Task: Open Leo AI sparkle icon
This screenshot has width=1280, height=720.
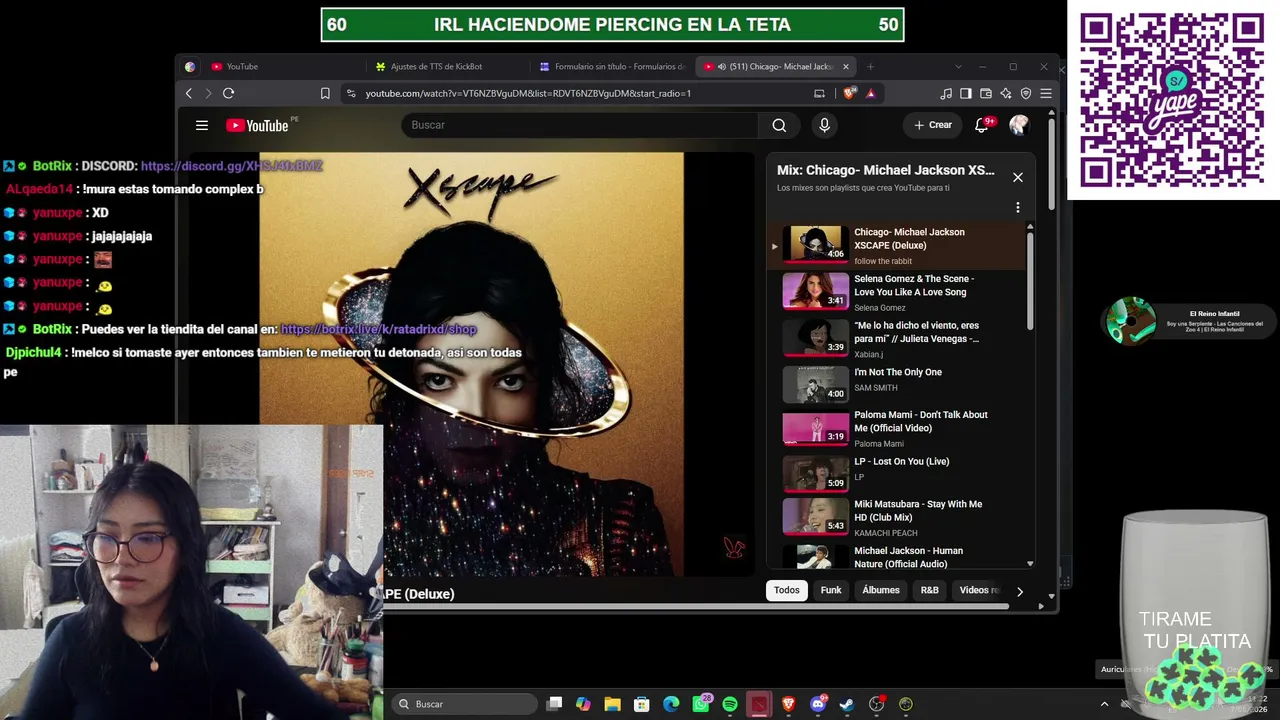Action: [x=1006, y=93]
